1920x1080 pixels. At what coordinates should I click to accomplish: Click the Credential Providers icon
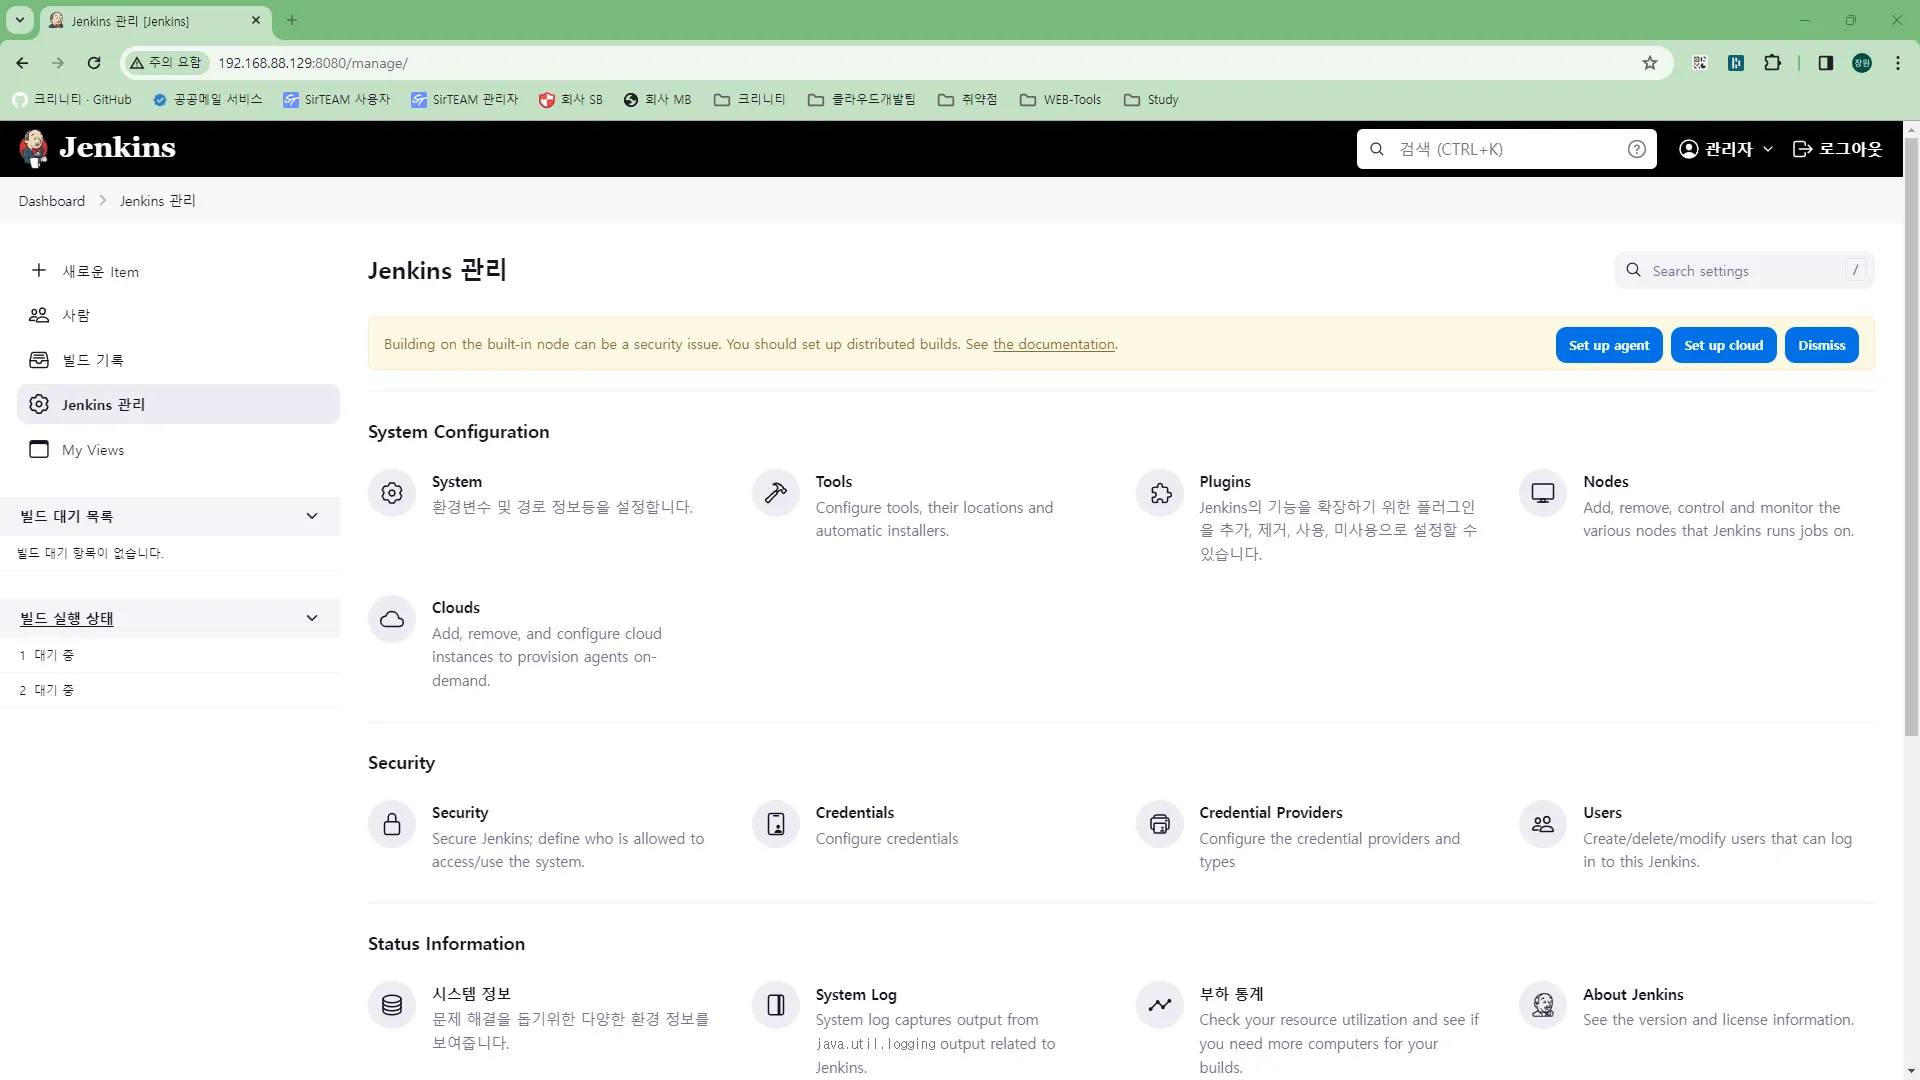coord(1160,824)
